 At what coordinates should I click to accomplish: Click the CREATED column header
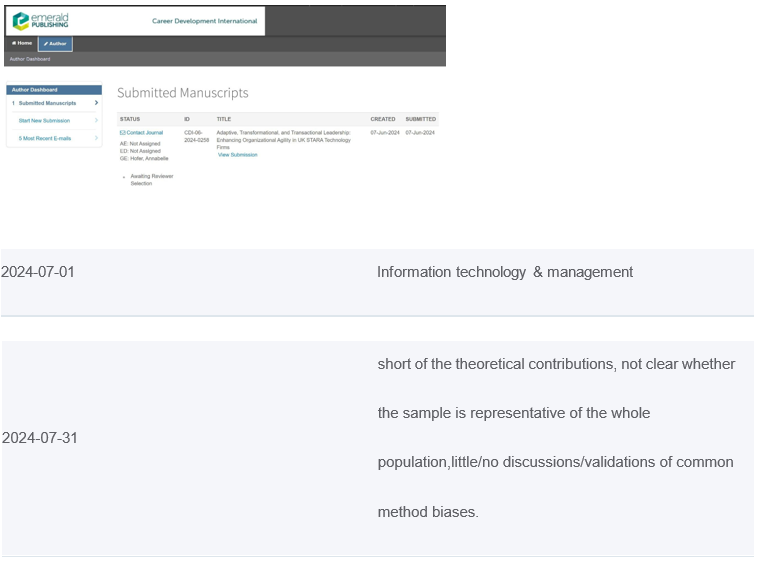point(383,119)
